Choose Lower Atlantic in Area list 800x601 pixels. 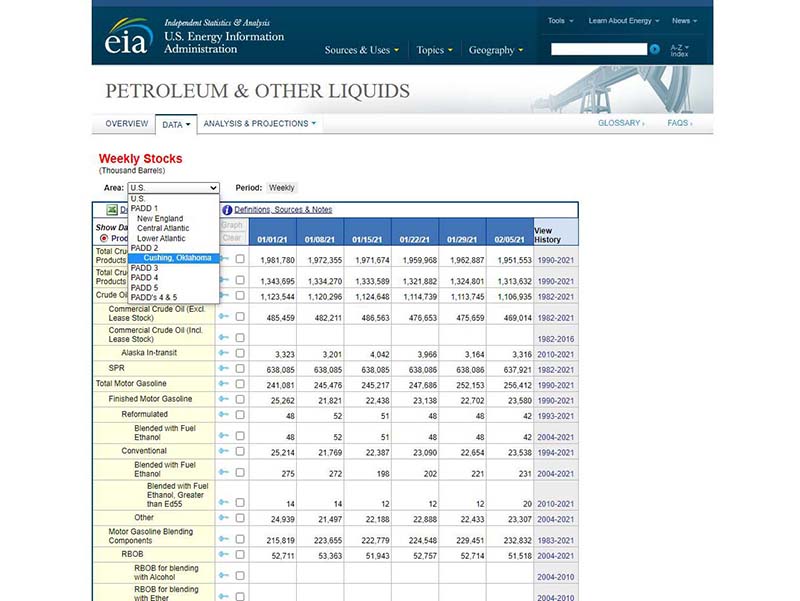(173, 238)
